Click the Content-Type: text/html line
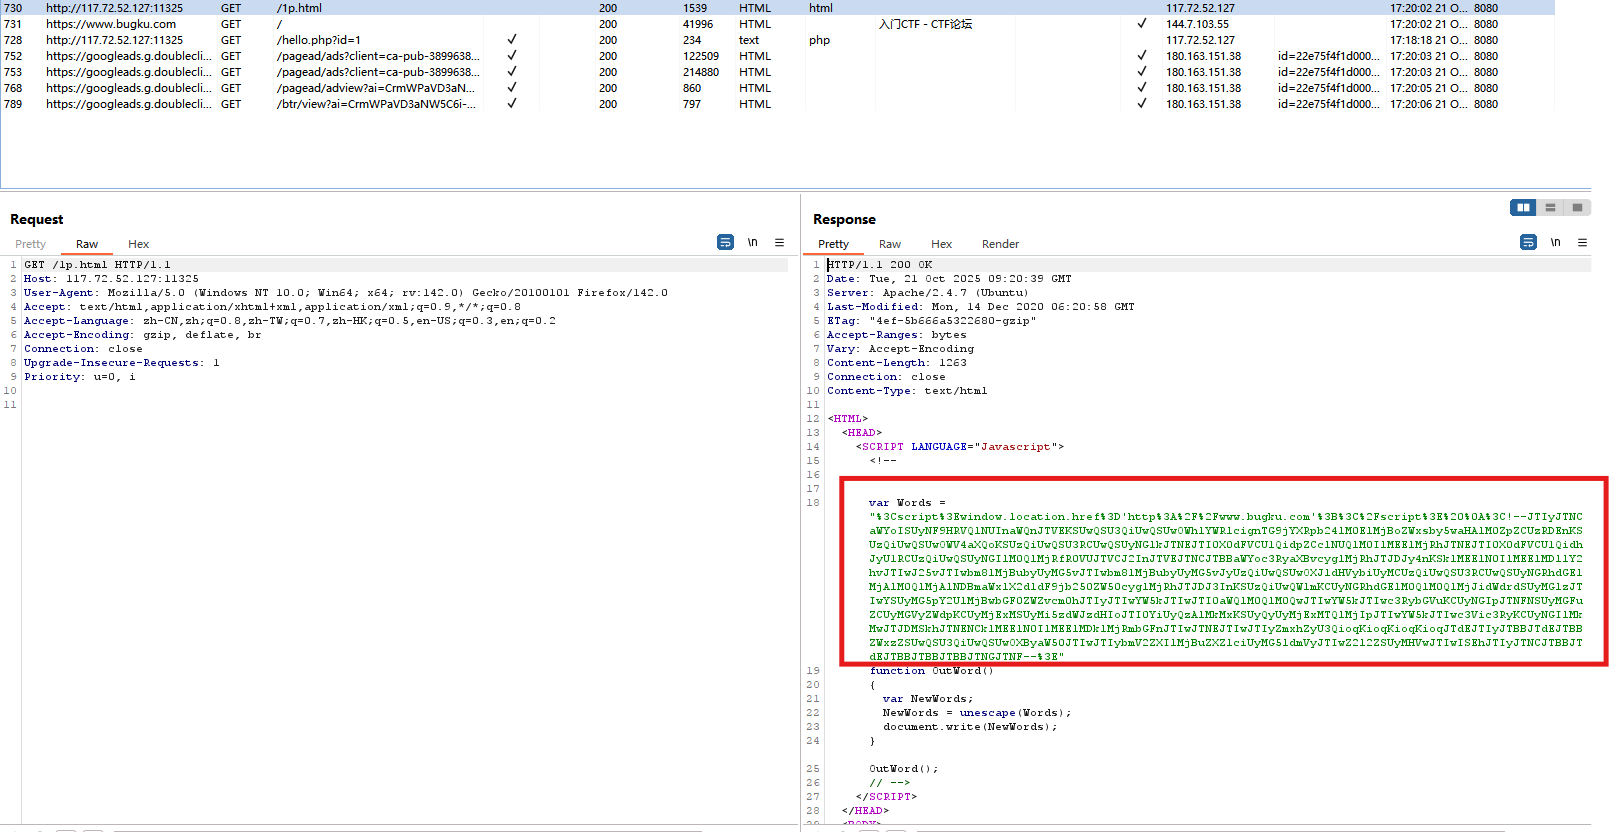 [906, 391]
